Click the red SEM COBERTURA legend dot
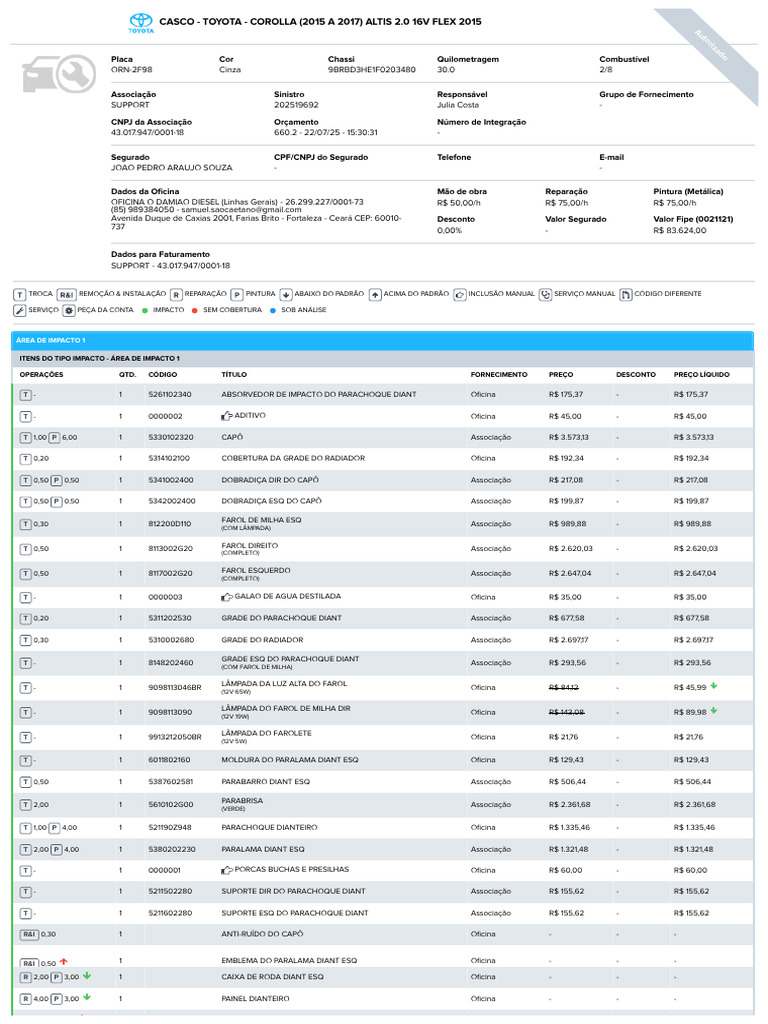This screenshot has height=1024, width=768. pyautogui.click(x=195, y=311)
